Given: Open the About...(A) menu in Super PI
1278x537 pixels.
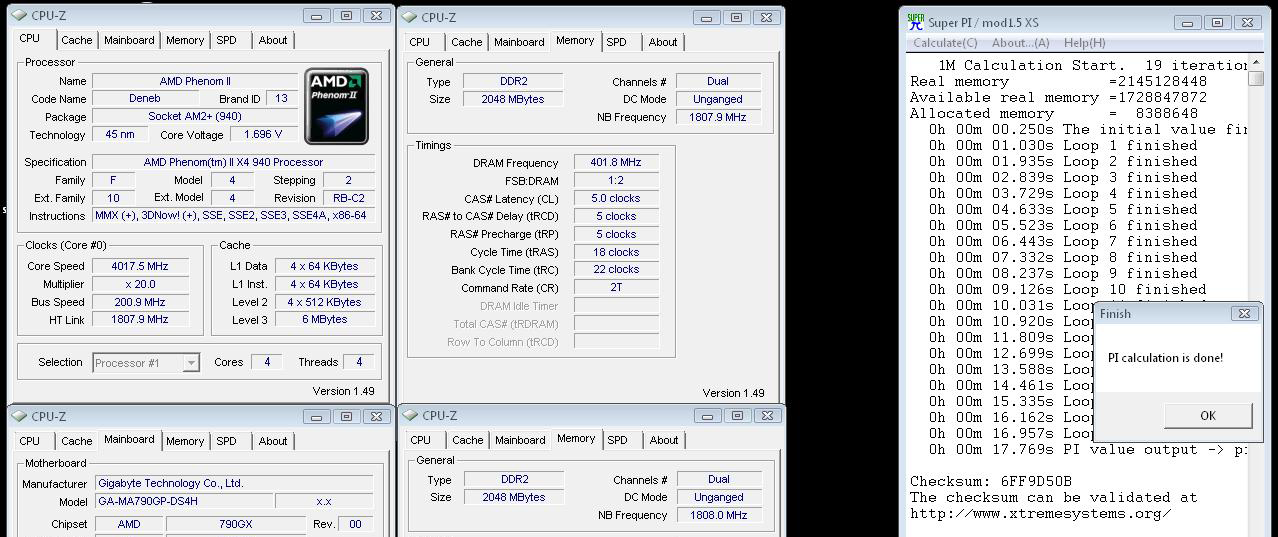Looking at the screenshot, I should 1020,43.
